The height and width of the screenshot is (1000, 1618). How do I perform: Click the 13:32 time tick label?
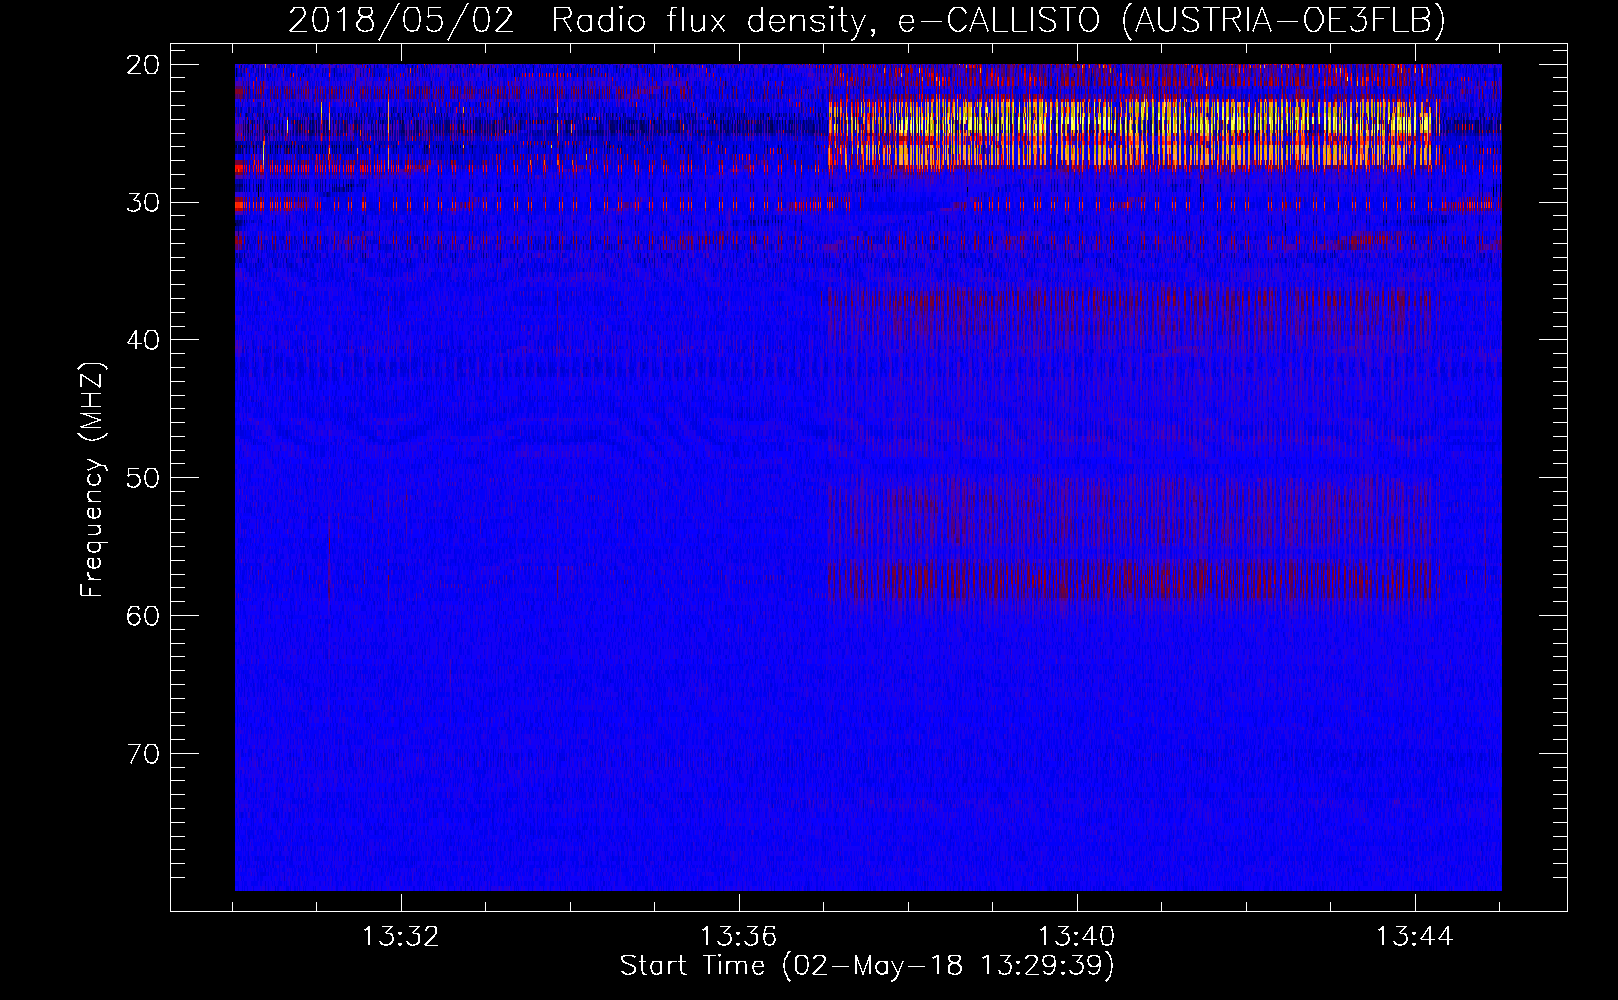click(x=400, y=937)
